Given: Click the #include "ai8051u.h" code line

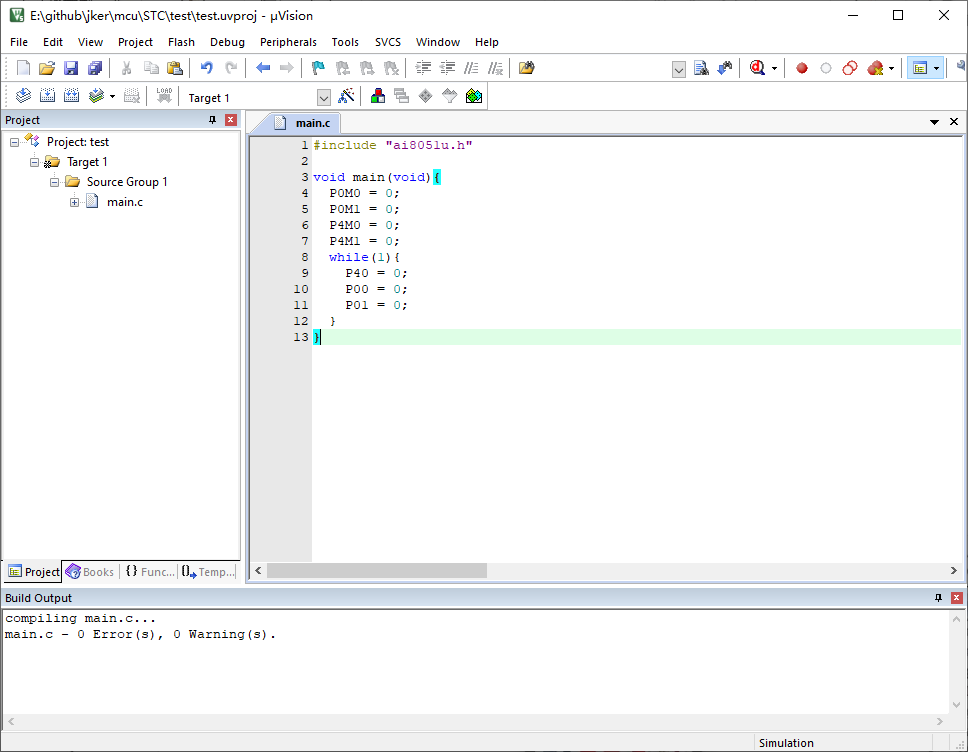Looking at the screenshot, I should pos(393,145).
